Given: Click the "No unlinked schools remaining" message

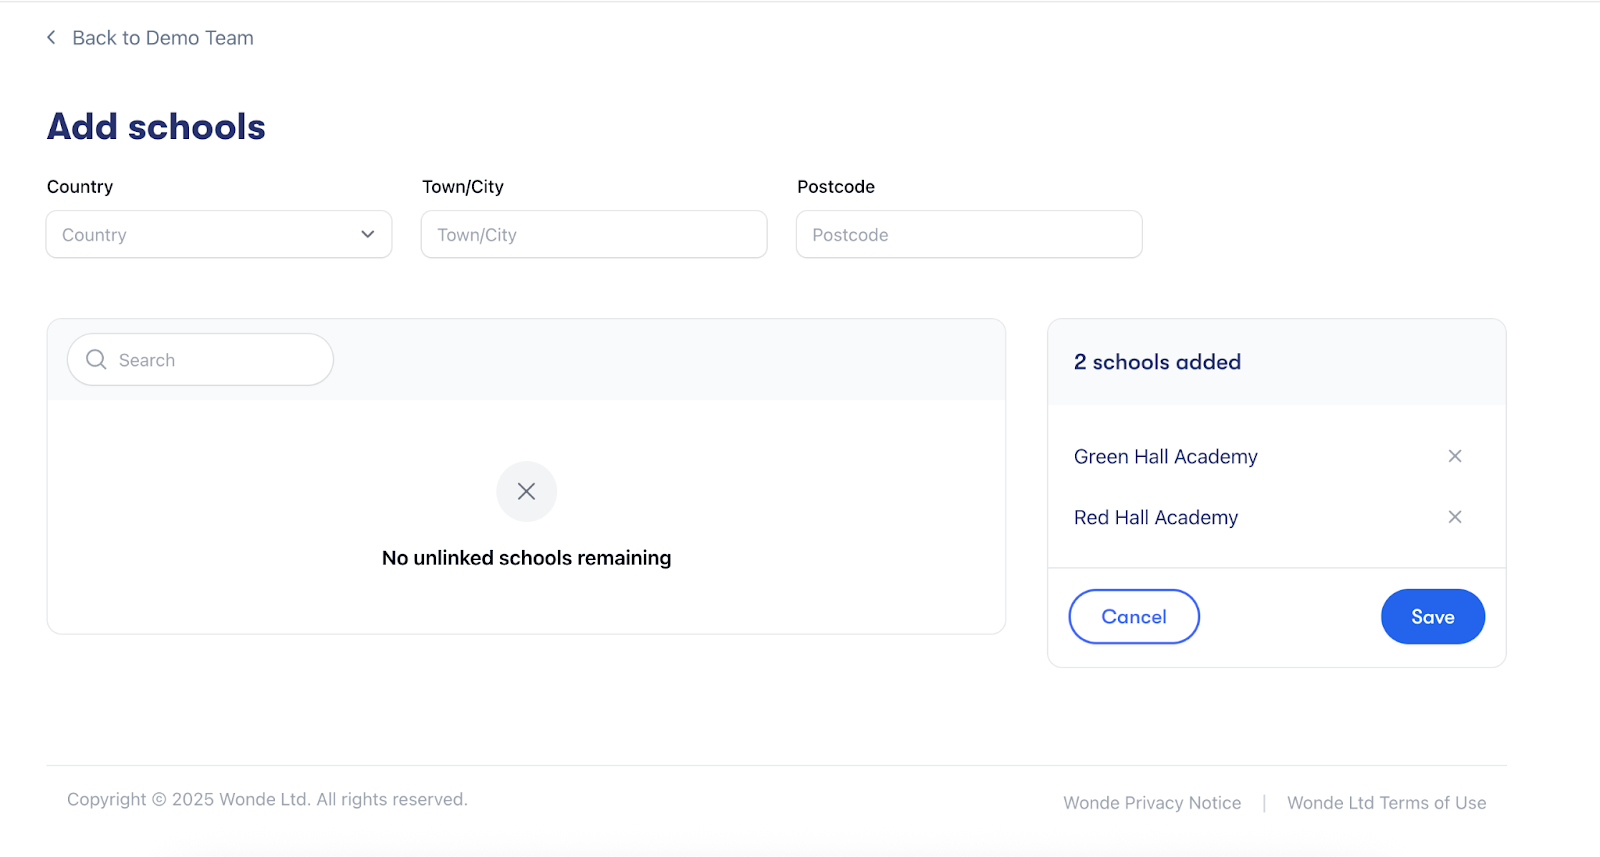Looking at the screenshot, I should [526, 558].
